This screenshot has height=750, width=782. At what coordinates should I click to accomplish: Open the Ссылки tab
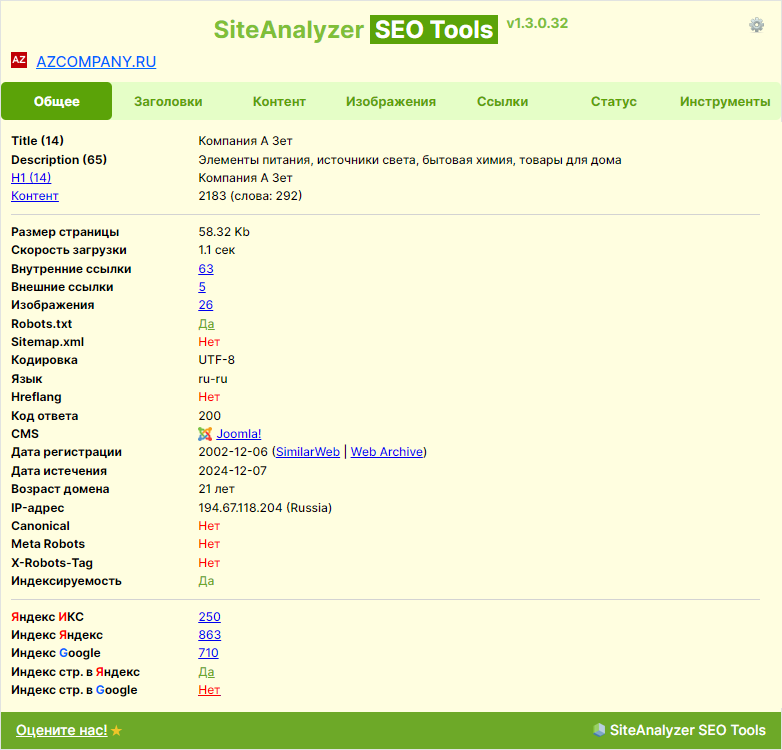pos(502,101)
